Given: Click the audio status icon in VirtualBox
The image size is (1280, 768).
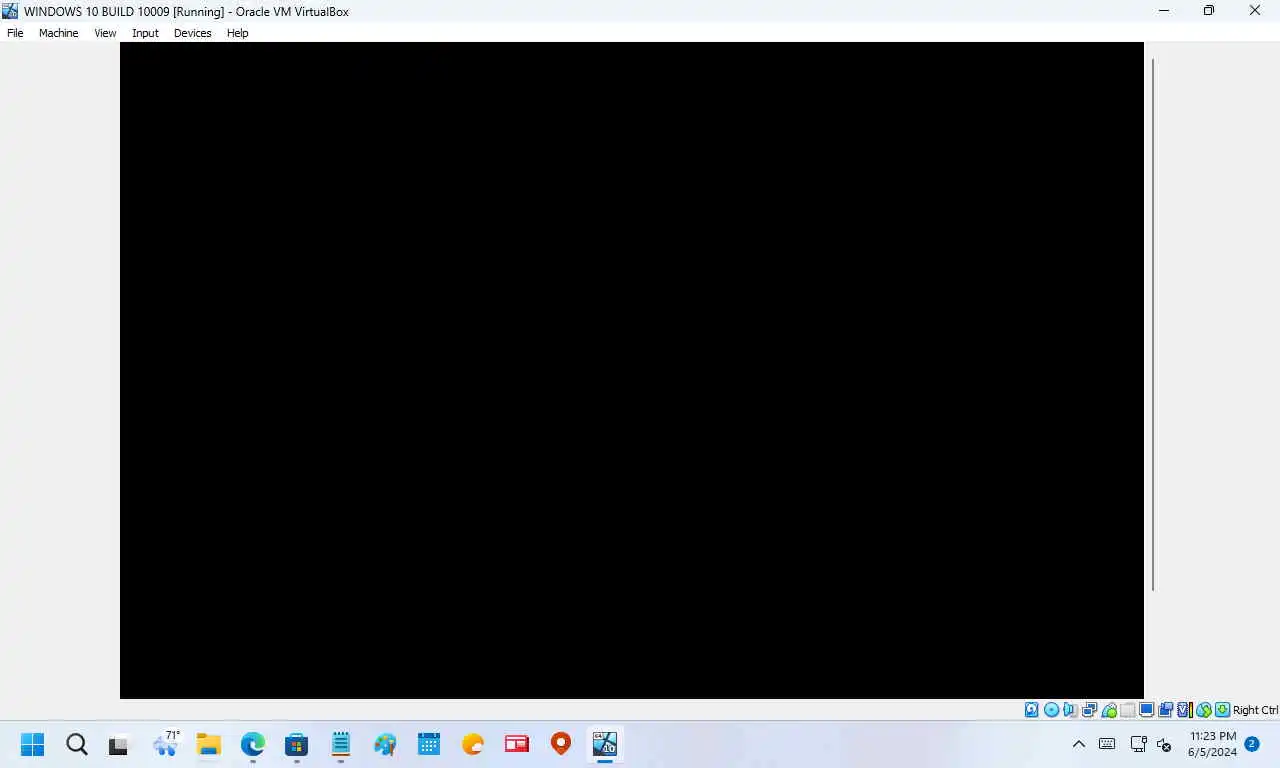Looking at the screenshot, I should point(1070,710).
